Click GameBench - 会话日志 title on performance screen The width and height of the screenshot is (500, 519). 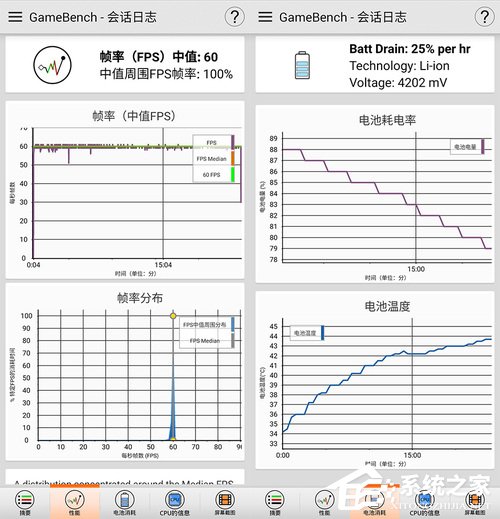point(93,17)
